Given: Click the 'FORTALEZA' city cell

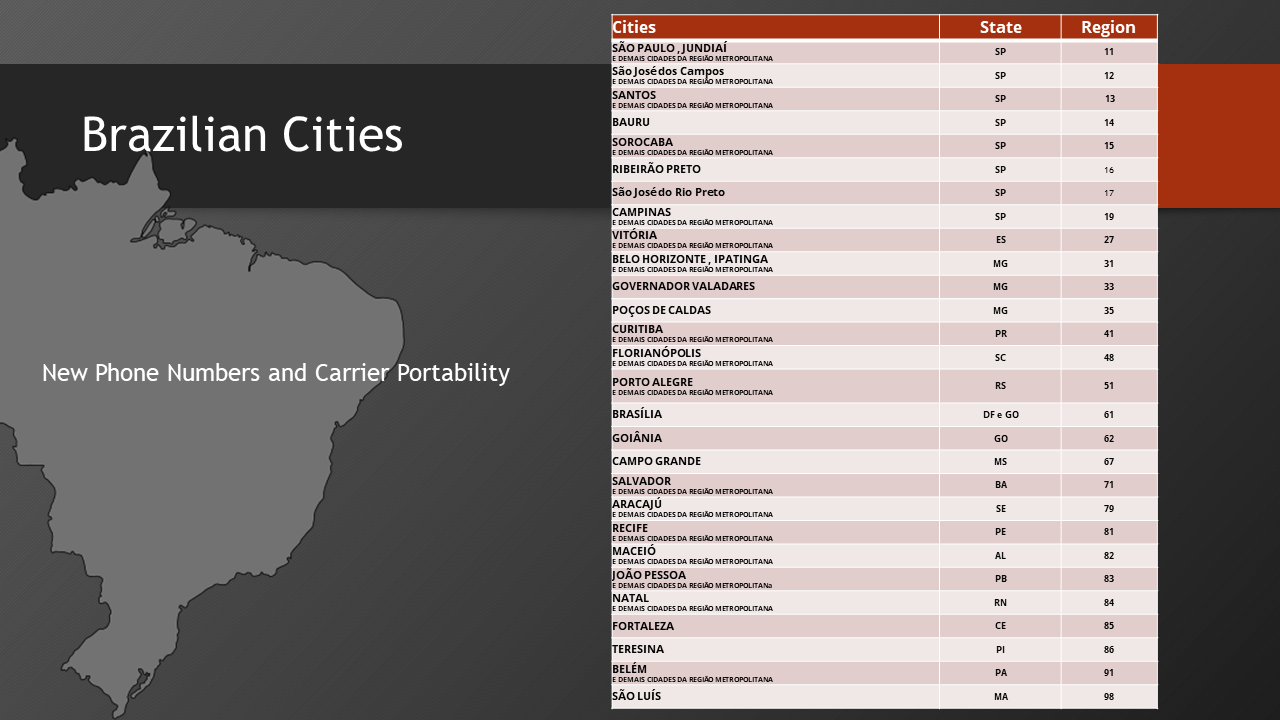Looking at the screenshot, I should click(774, 626).
